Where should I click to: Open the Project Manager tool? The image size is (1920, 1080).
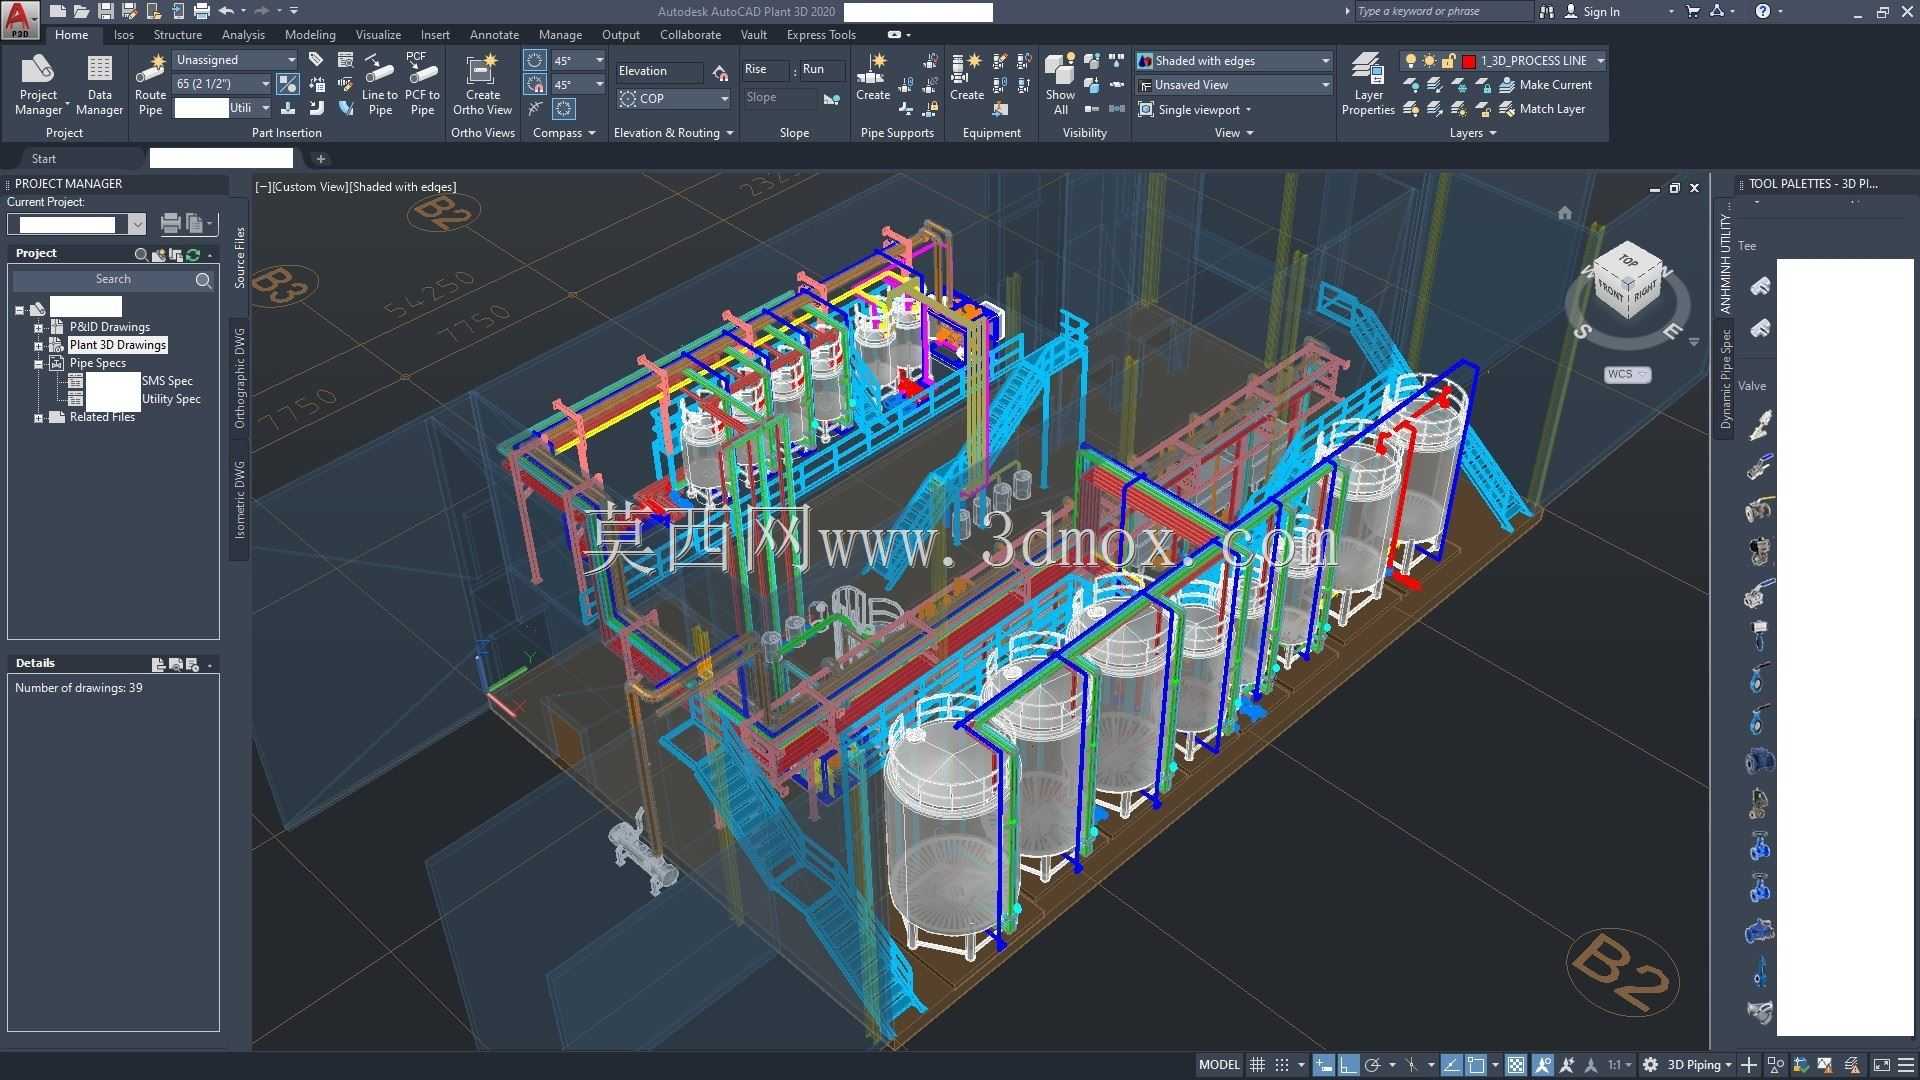coord(39,86)
